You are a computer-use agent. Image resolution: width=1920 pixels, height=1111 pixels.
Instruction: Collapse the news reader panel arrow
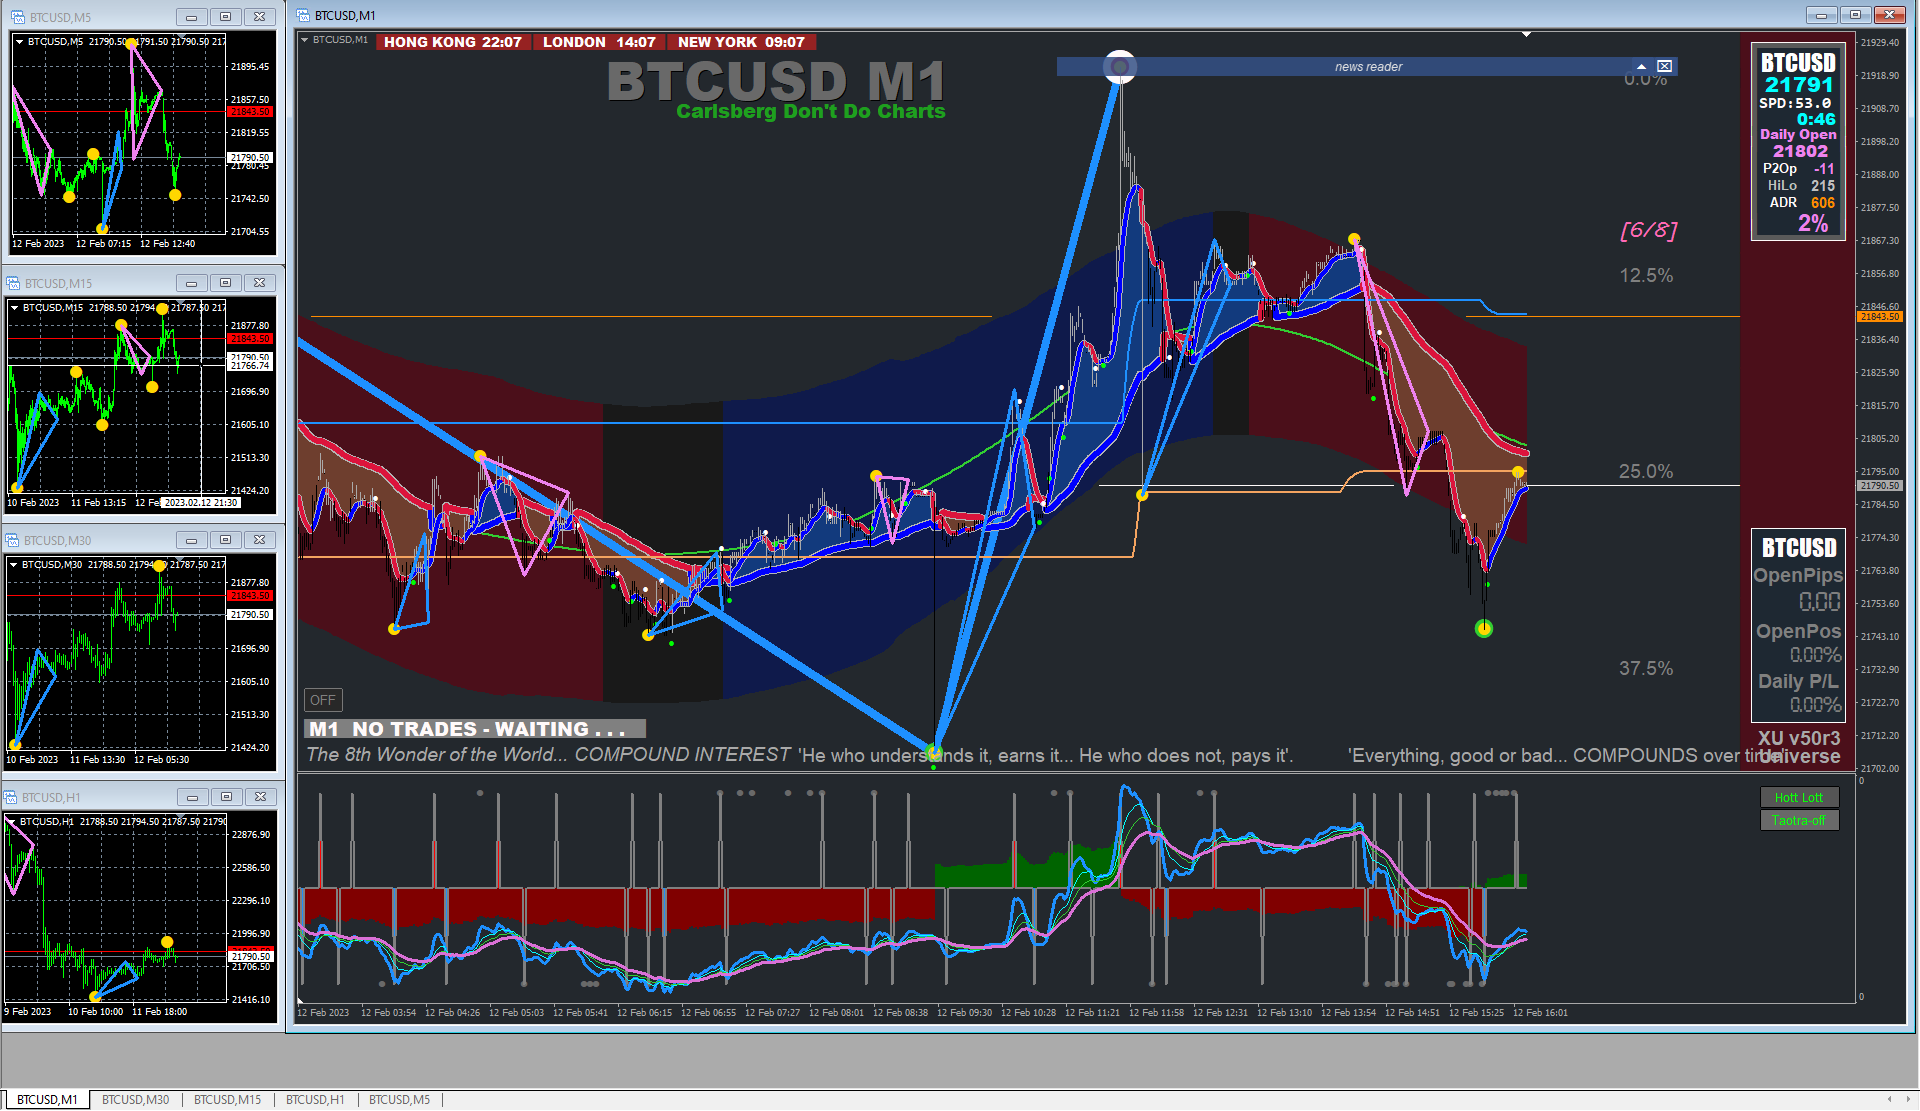pos(1641,67)
